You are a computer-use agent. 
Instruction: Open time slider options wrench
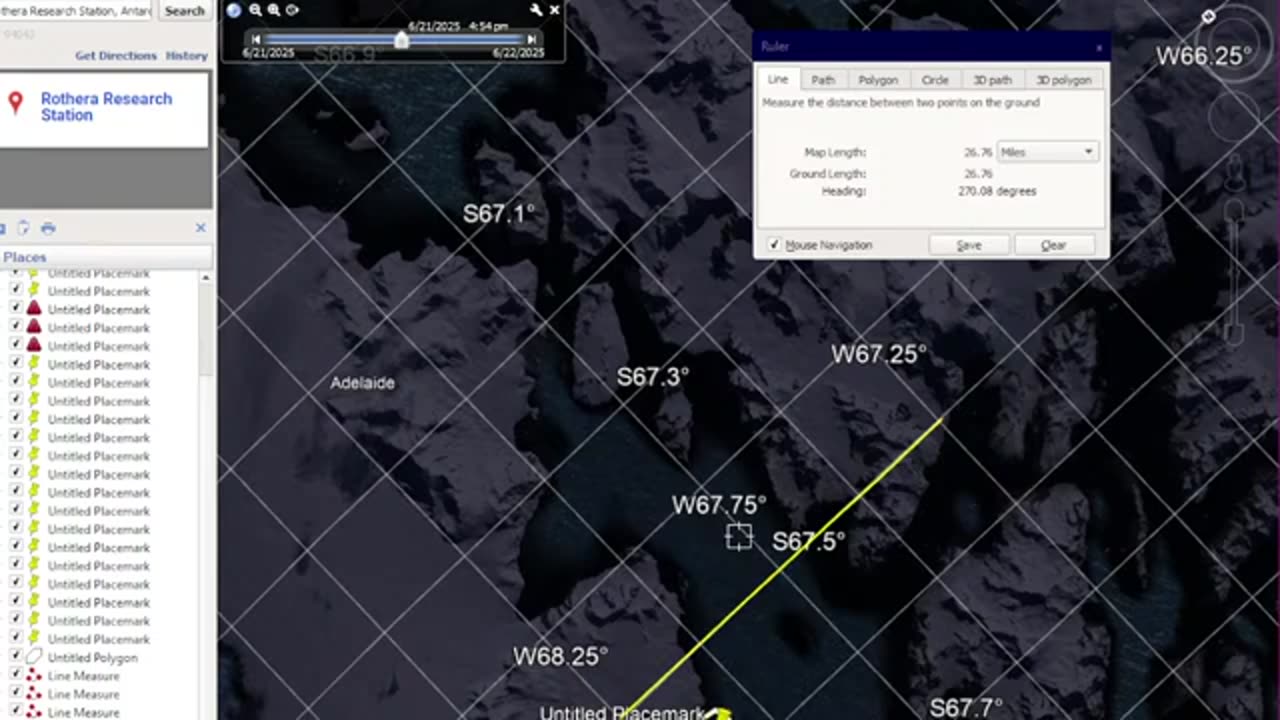pos(536,10)
